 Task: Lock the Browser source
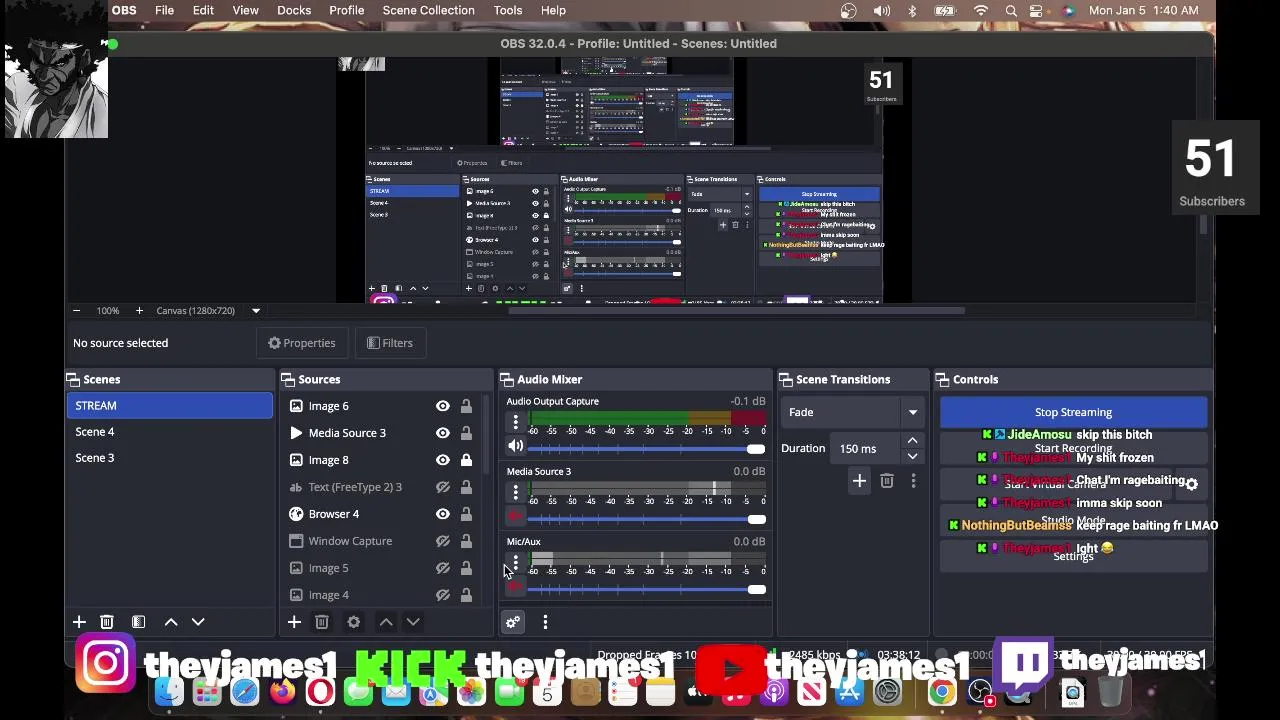(x=466, y=514)
